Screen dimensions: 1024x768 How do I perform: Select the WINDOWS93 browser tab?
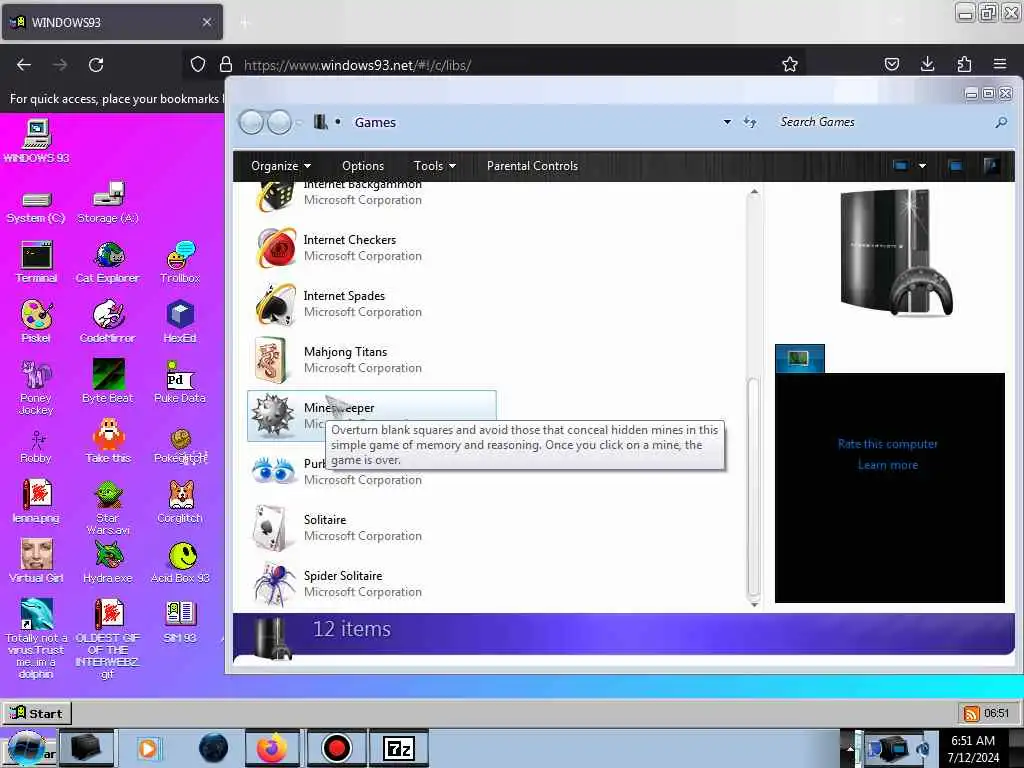click(x=112, y=22)
